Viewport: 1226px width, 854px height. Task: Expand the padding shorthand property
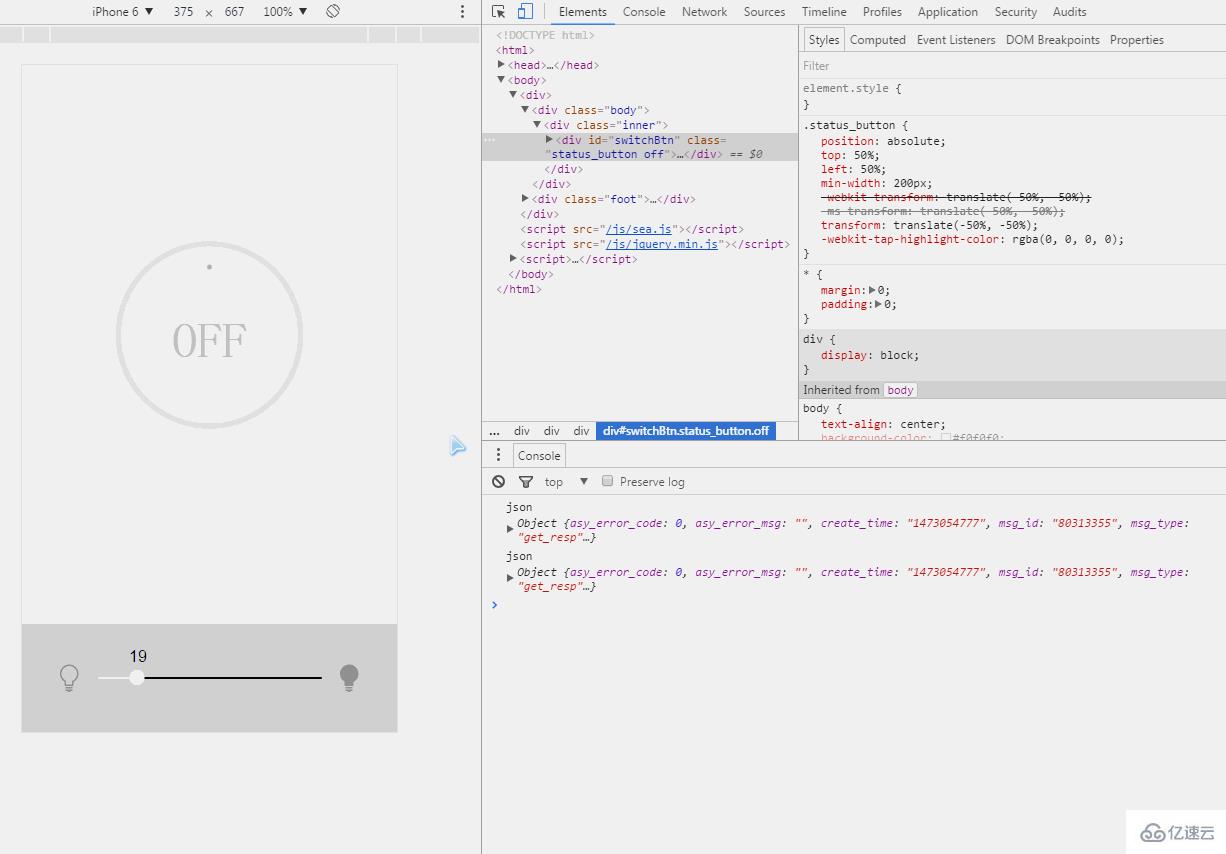tap(879, 304)
